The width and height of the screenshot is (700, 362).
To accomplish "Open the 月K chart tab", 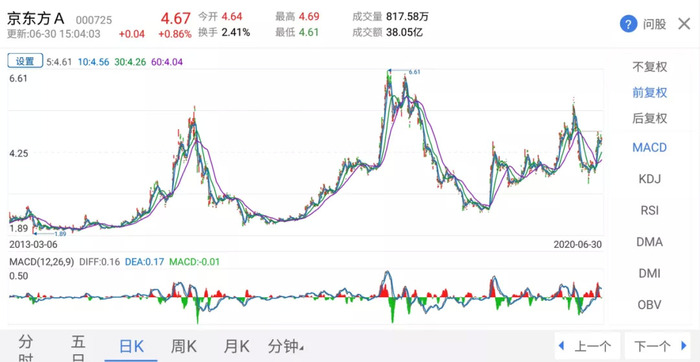I will tap(236, 346).
